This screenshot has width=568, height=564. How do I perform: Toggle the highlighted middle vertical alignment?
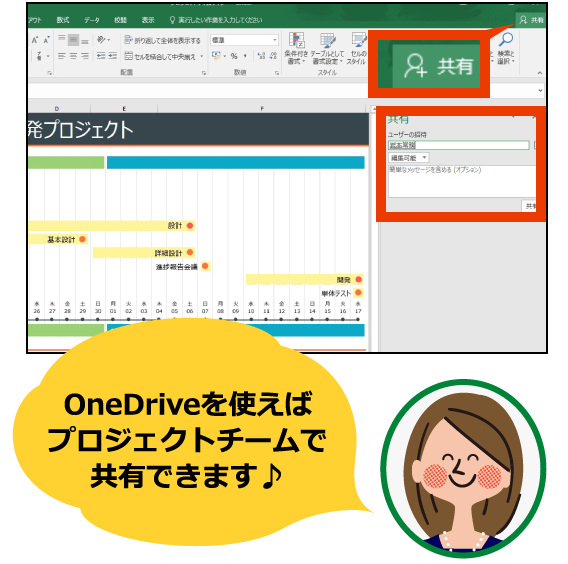(73, 39)
